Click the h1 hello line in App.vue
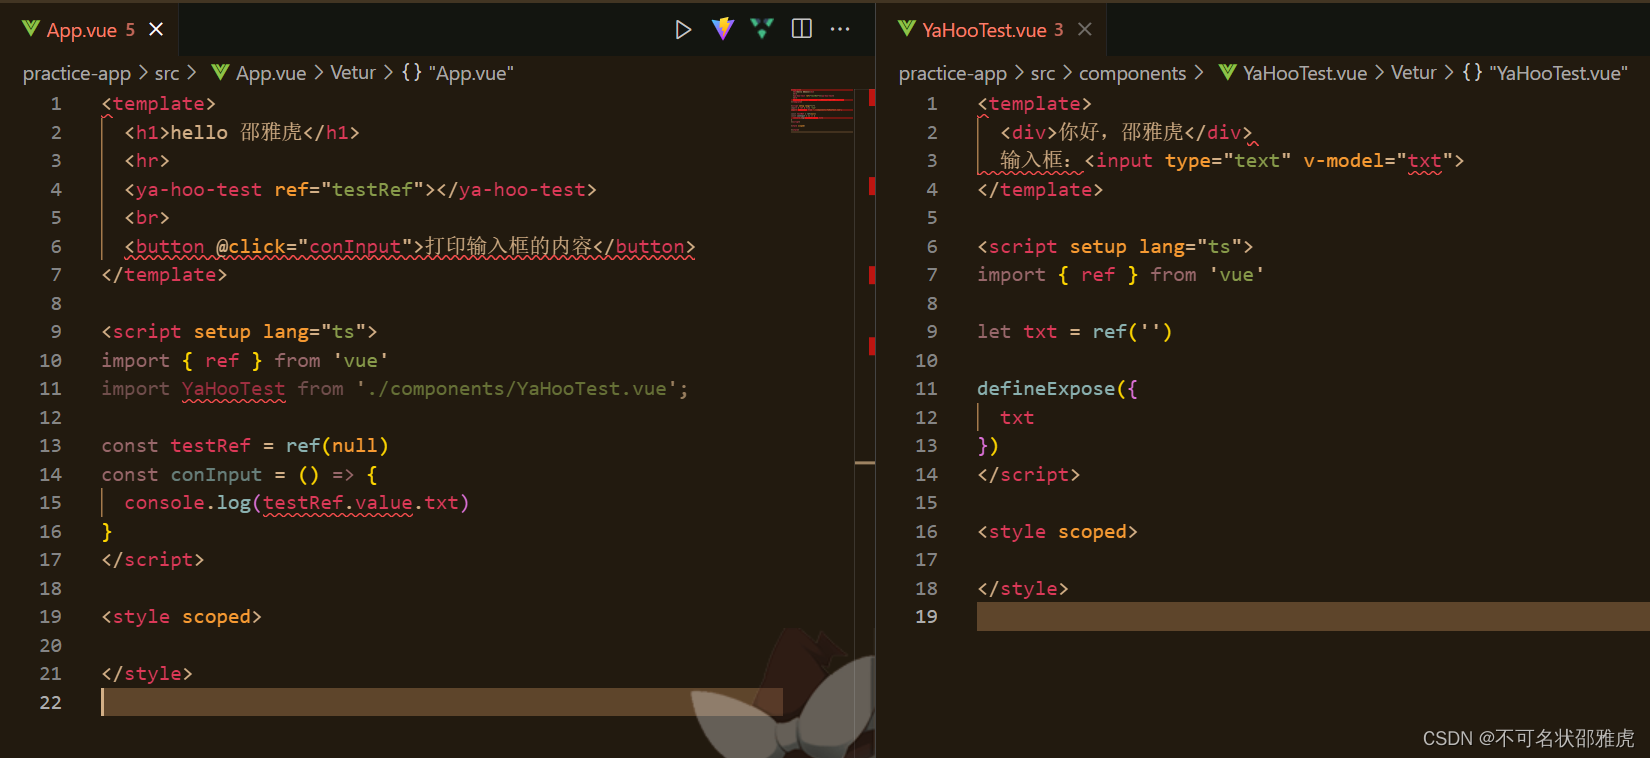This screenshot has width=1650, height=758. pos(242,132)
